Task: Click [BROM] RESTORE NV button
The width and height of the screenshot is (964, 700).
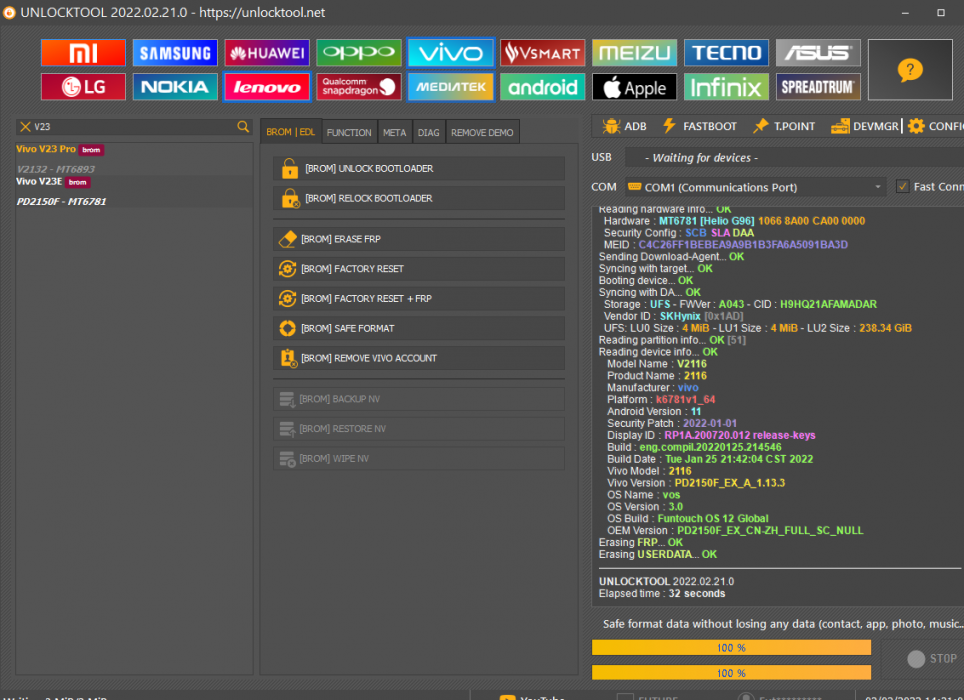Action: click(x=419, y=429)
